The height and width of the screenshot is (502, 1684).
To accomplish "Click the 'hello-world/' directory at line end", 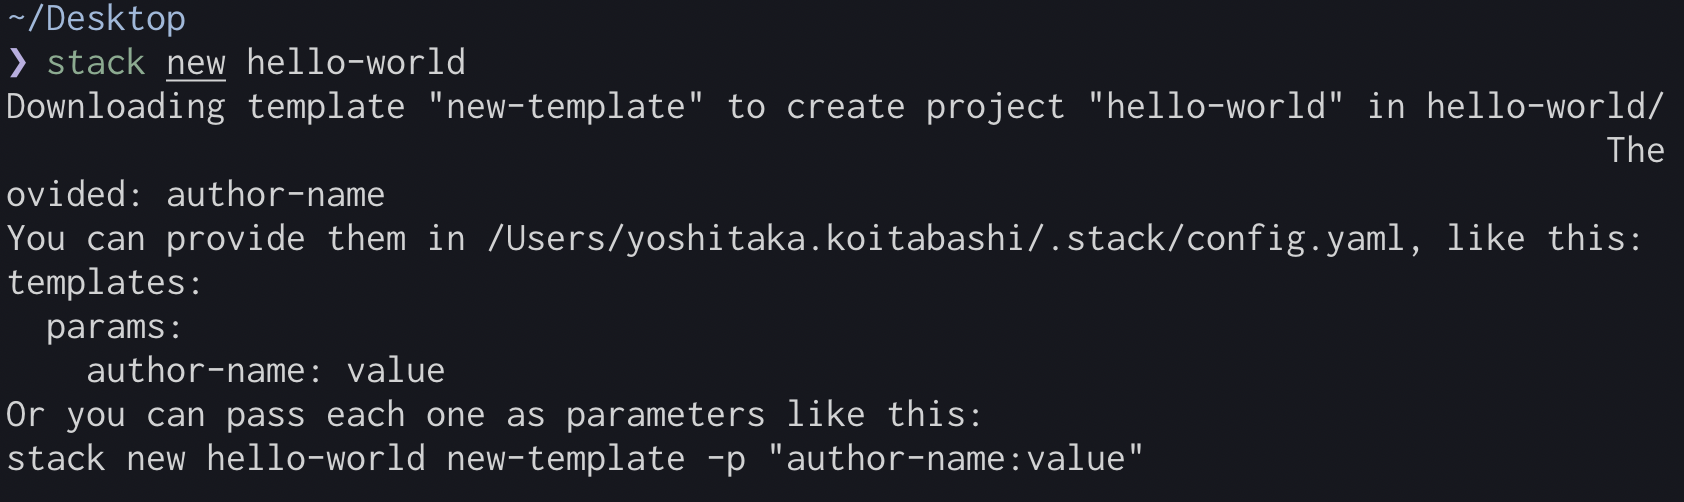I will (x=1546, y=107).
